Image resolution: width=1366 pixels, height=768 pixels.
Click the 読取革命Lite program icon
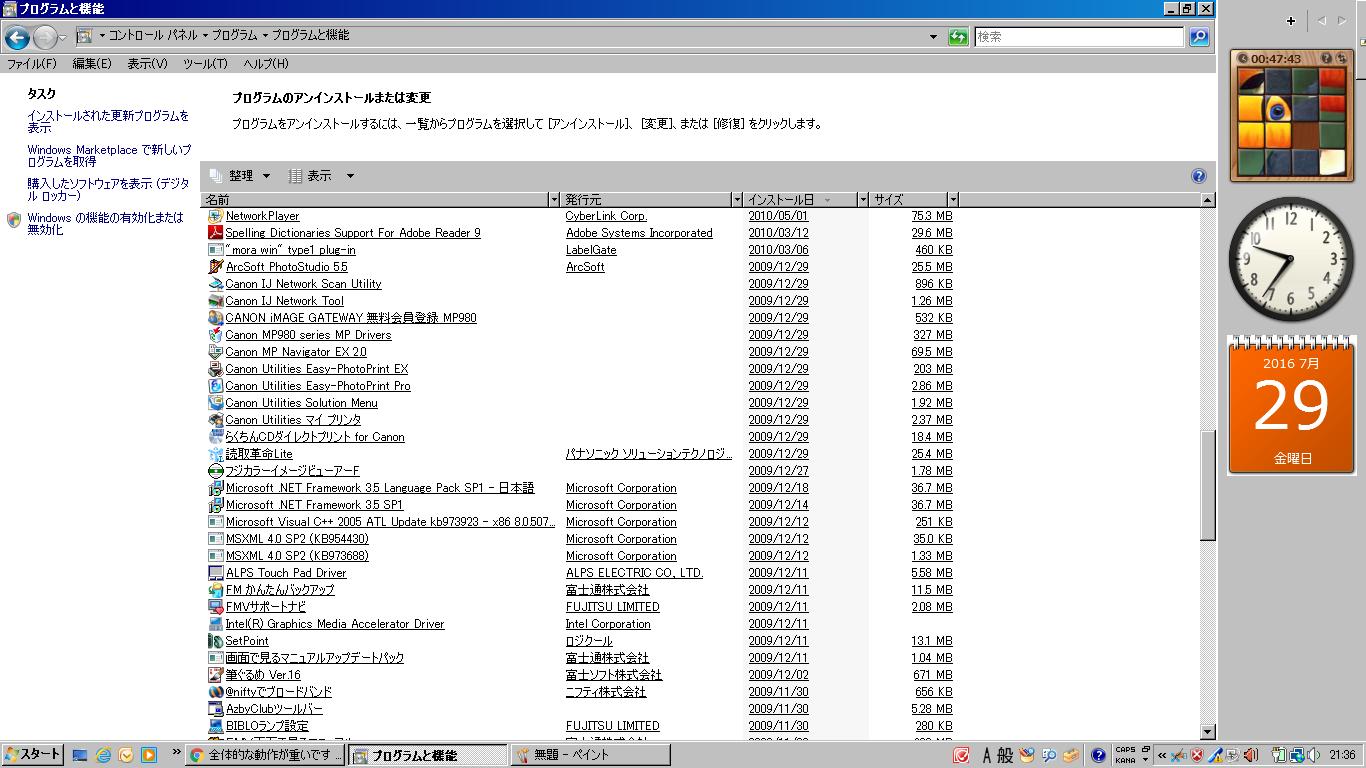point(214,454)
